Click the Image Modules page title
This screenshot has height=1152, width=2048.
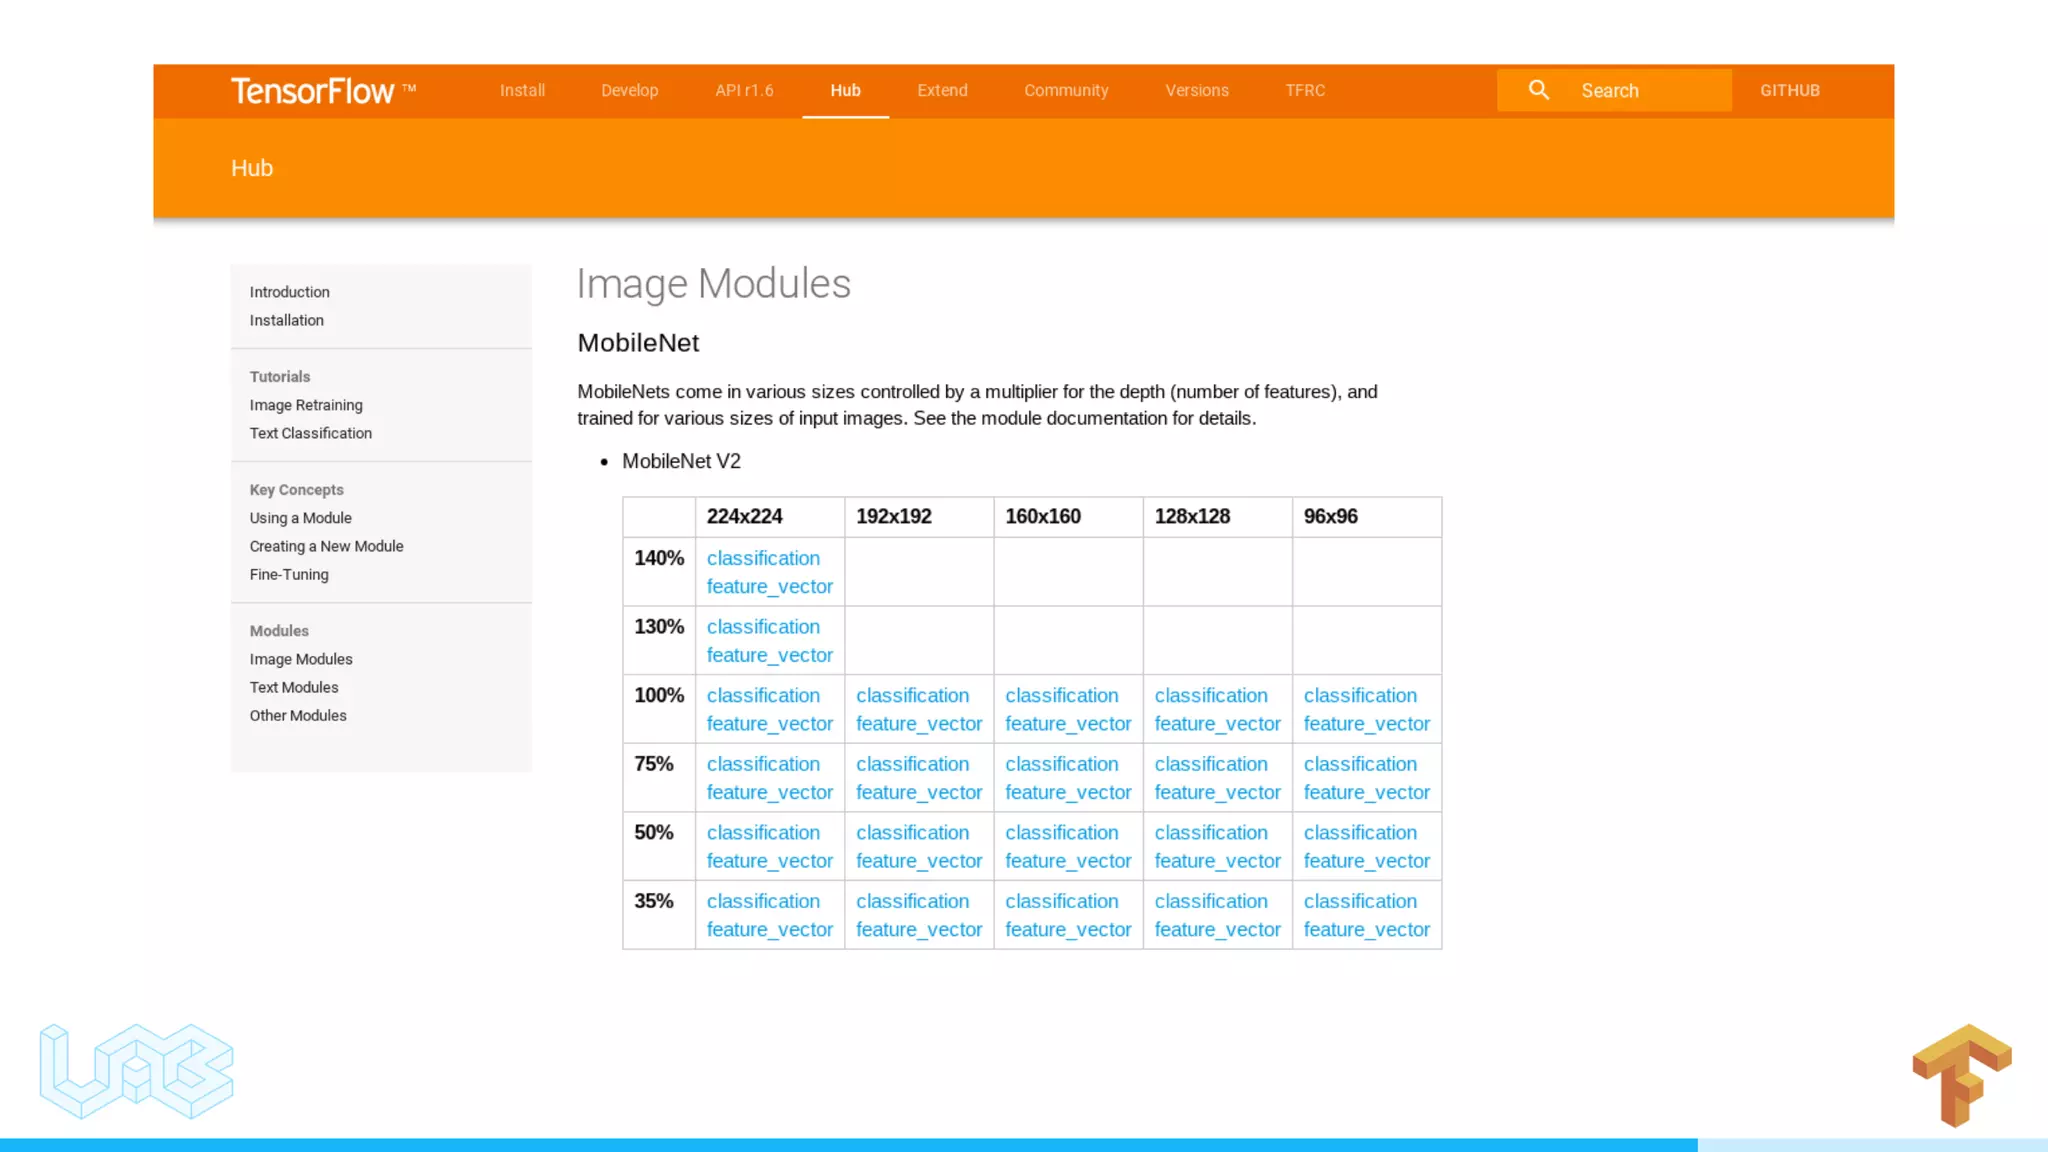tap(714, 284)
